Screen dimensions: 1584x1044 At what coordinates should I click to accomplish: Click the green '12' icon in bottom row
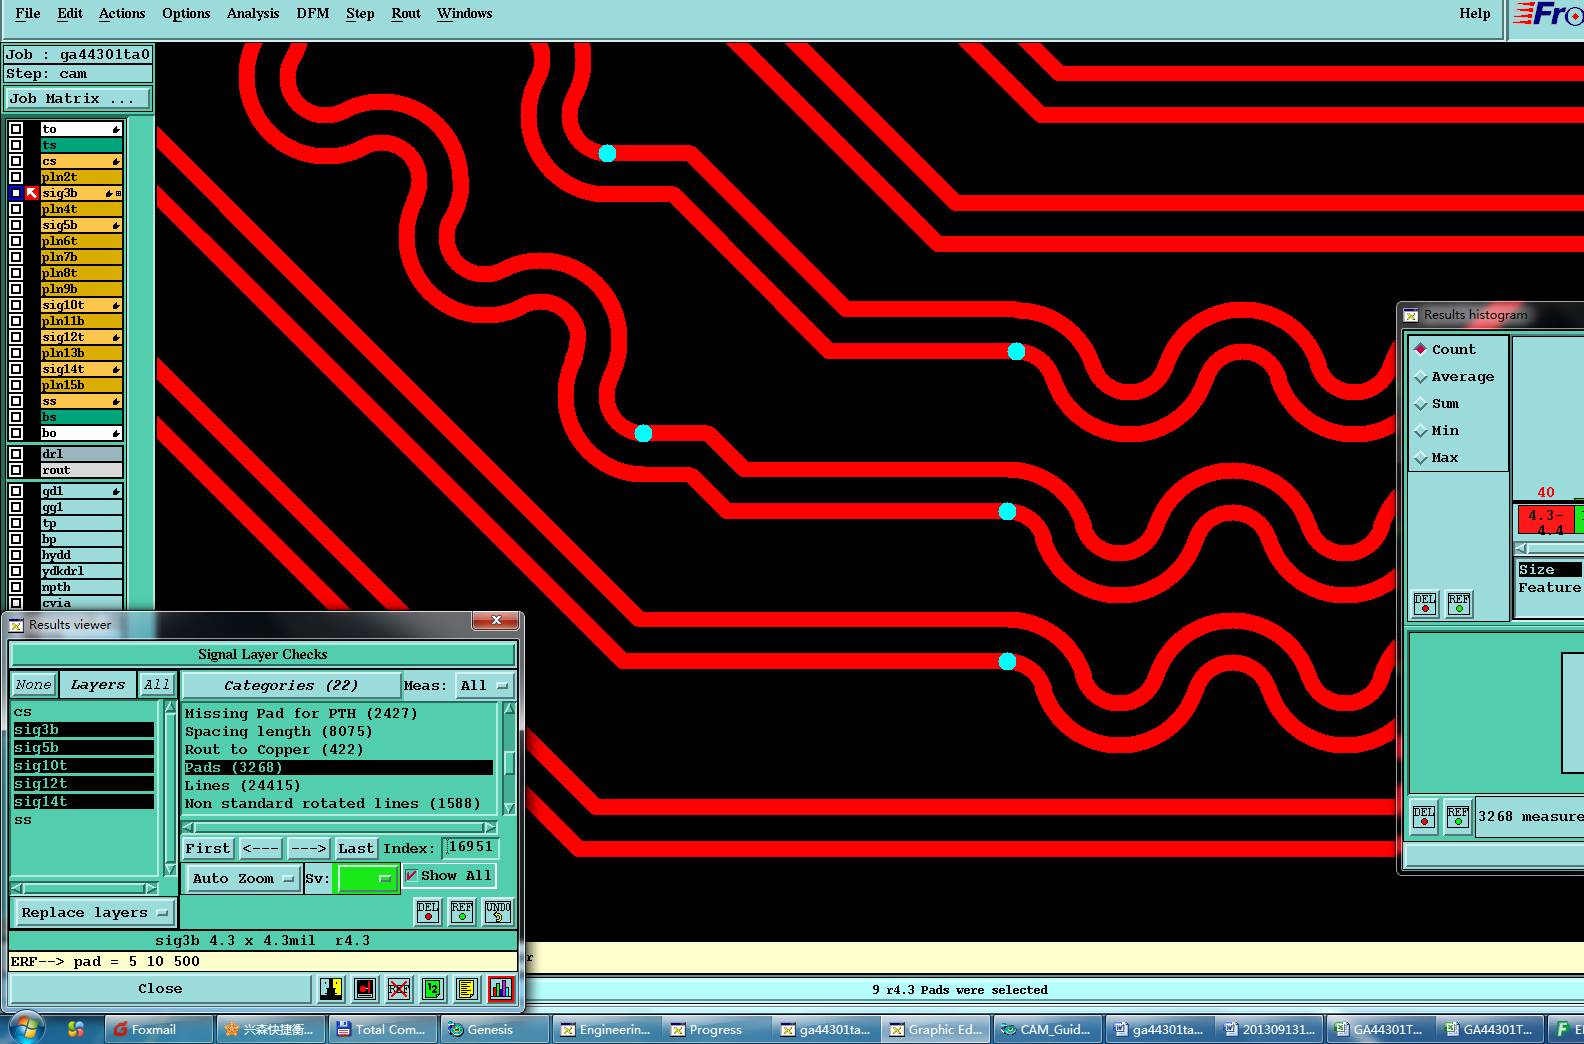[433, 989]
